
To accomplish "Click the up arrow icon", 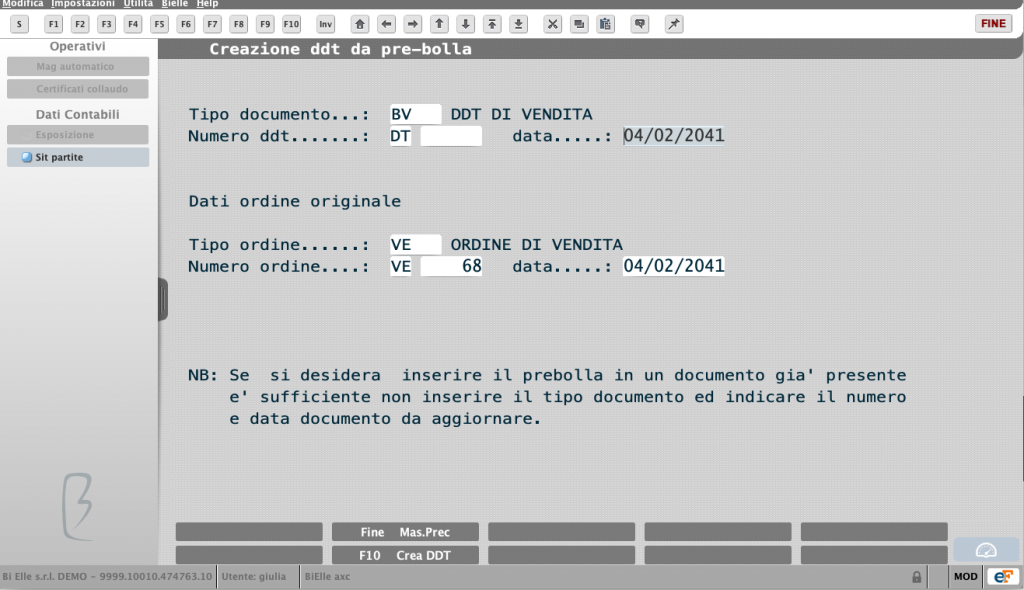I will 440,24.
